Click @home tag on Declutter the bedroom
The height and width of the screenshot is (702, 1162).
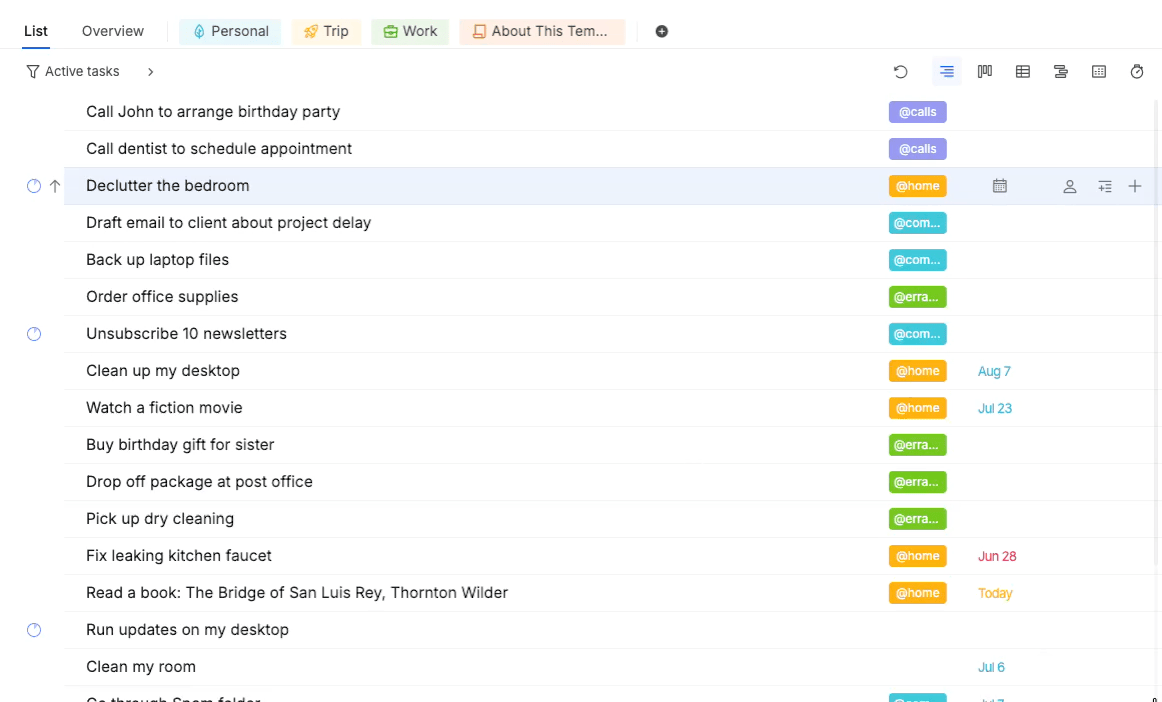[917, 186]
